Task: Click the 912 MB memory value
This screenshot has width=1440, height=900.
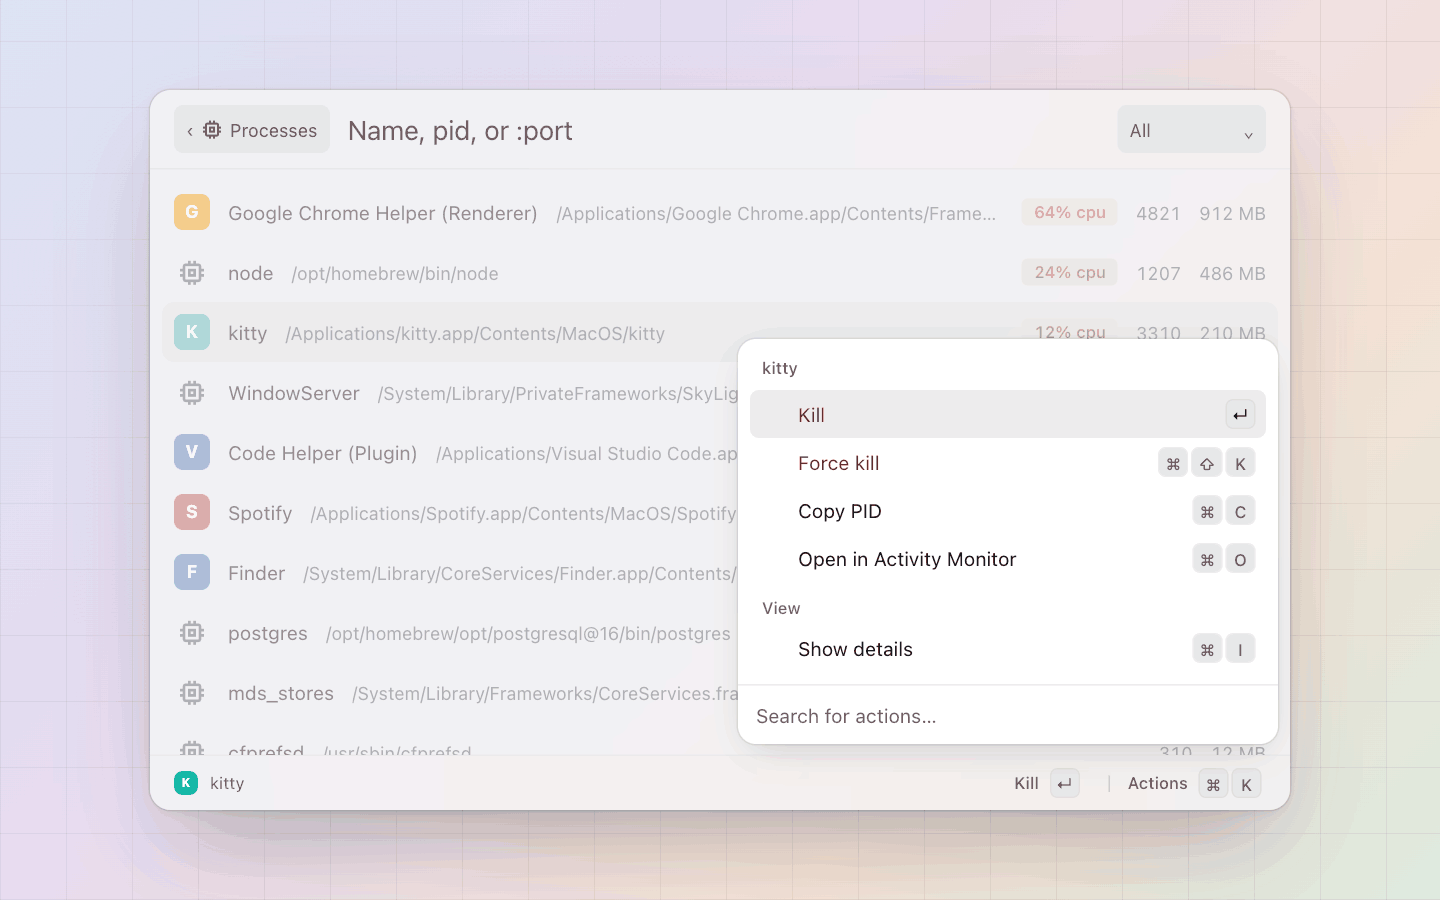Action: (x=1232, y=213)
